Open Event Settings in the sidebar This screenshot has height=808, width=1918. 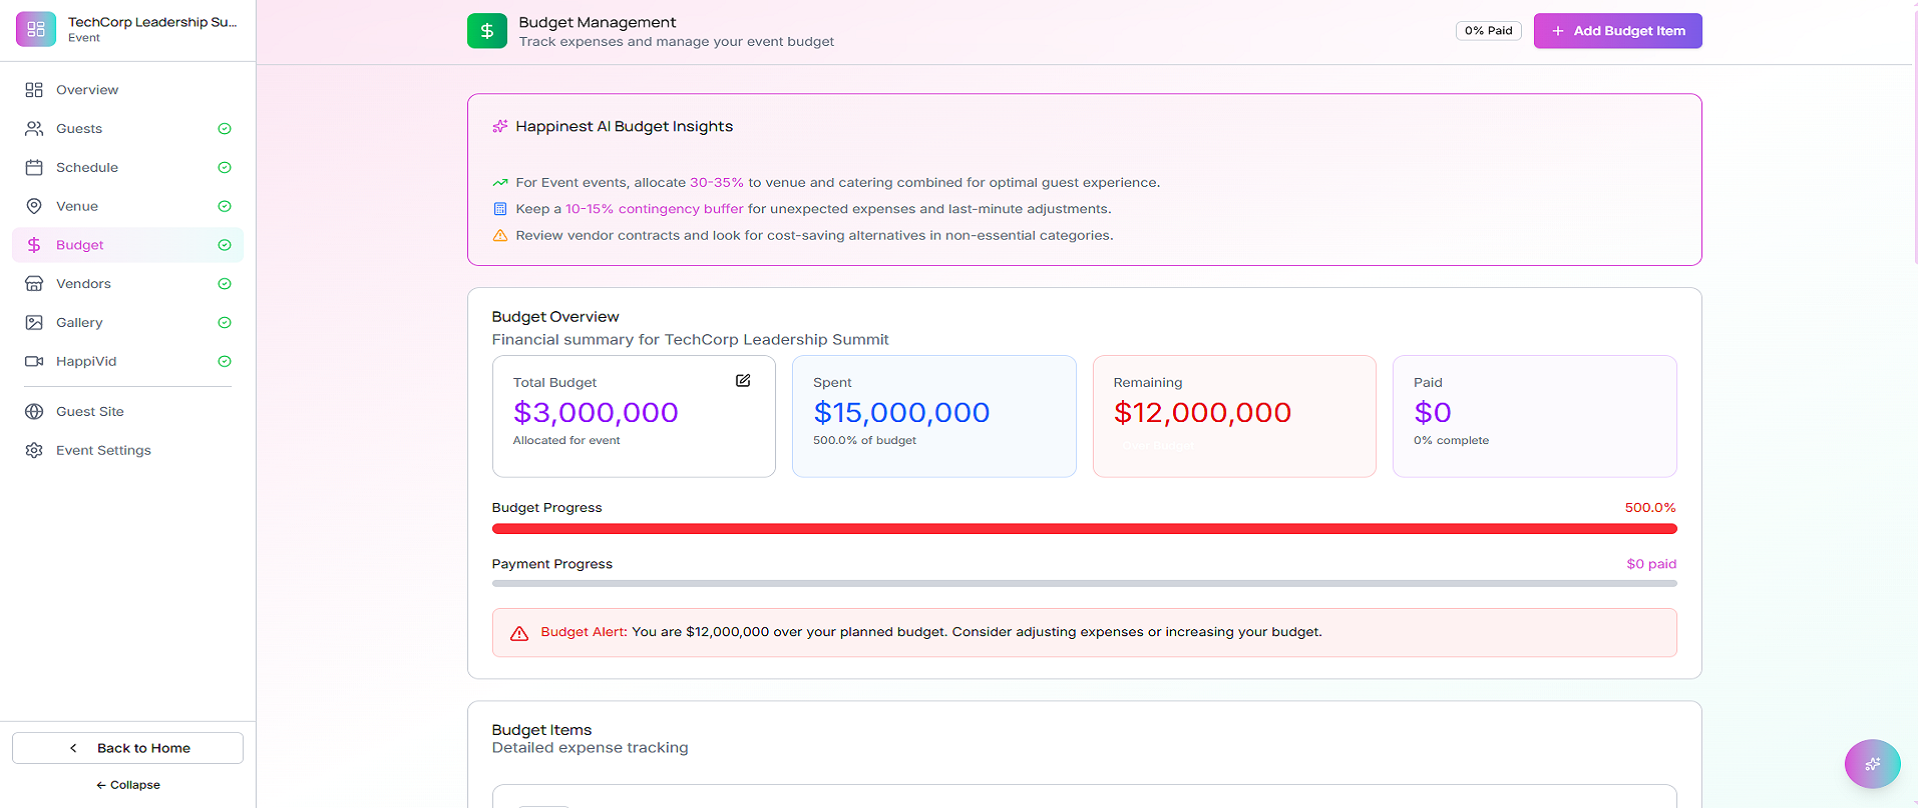pos(103,450)
